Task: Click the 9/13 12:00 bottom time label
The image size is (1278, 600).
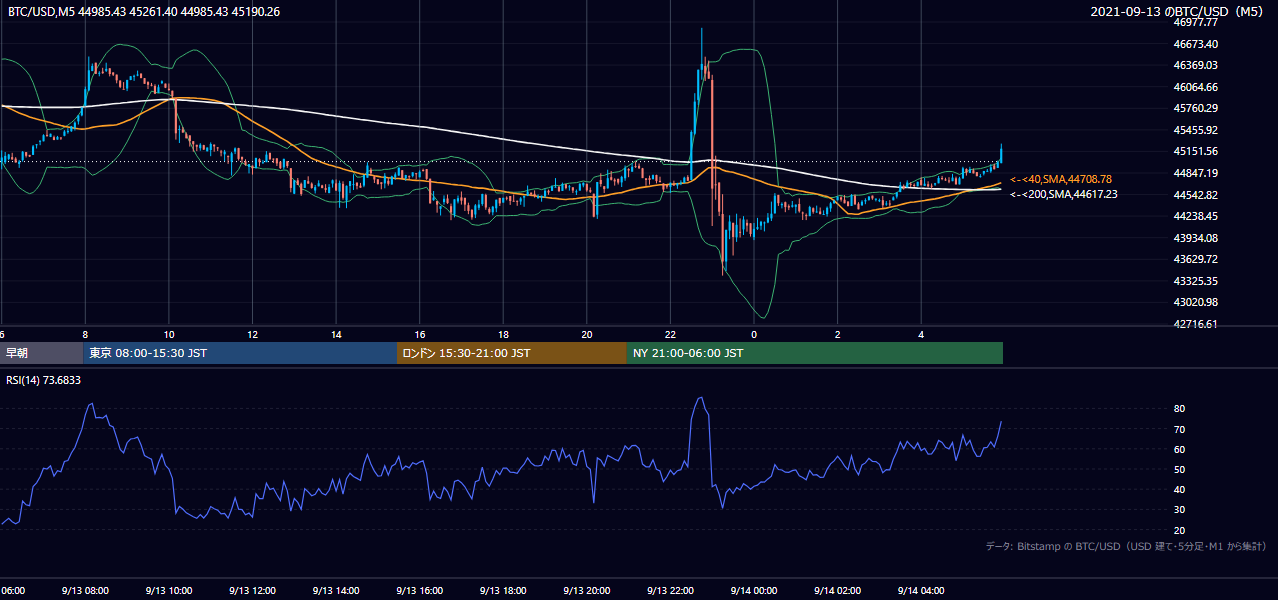Action: (252, 591)
